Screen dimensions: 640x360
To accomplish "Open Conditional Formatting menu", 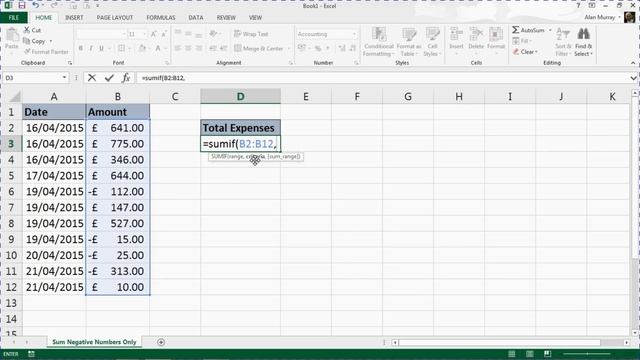I will click(x=379, y=42).
